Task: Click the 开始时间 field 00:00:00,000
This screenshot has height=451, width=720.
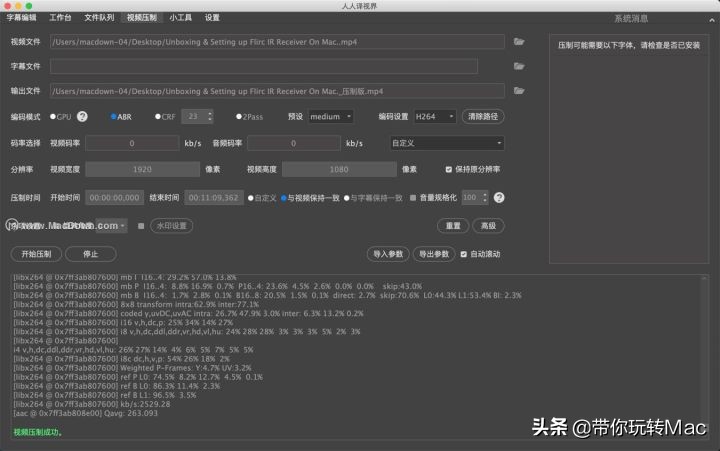Action: [x=114, y=198]
